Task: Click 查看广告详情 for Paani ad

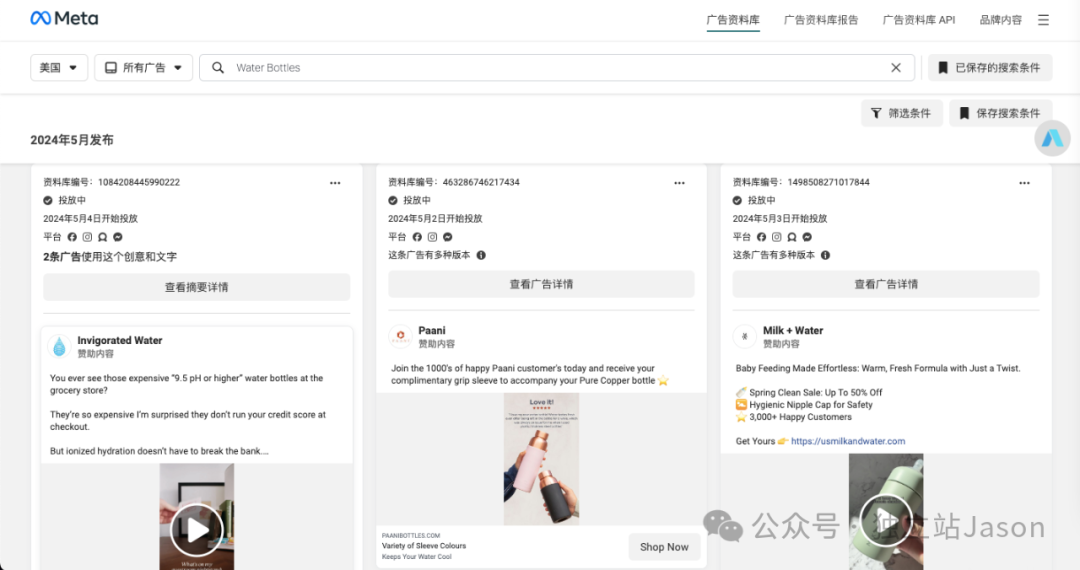Action: 541,284
